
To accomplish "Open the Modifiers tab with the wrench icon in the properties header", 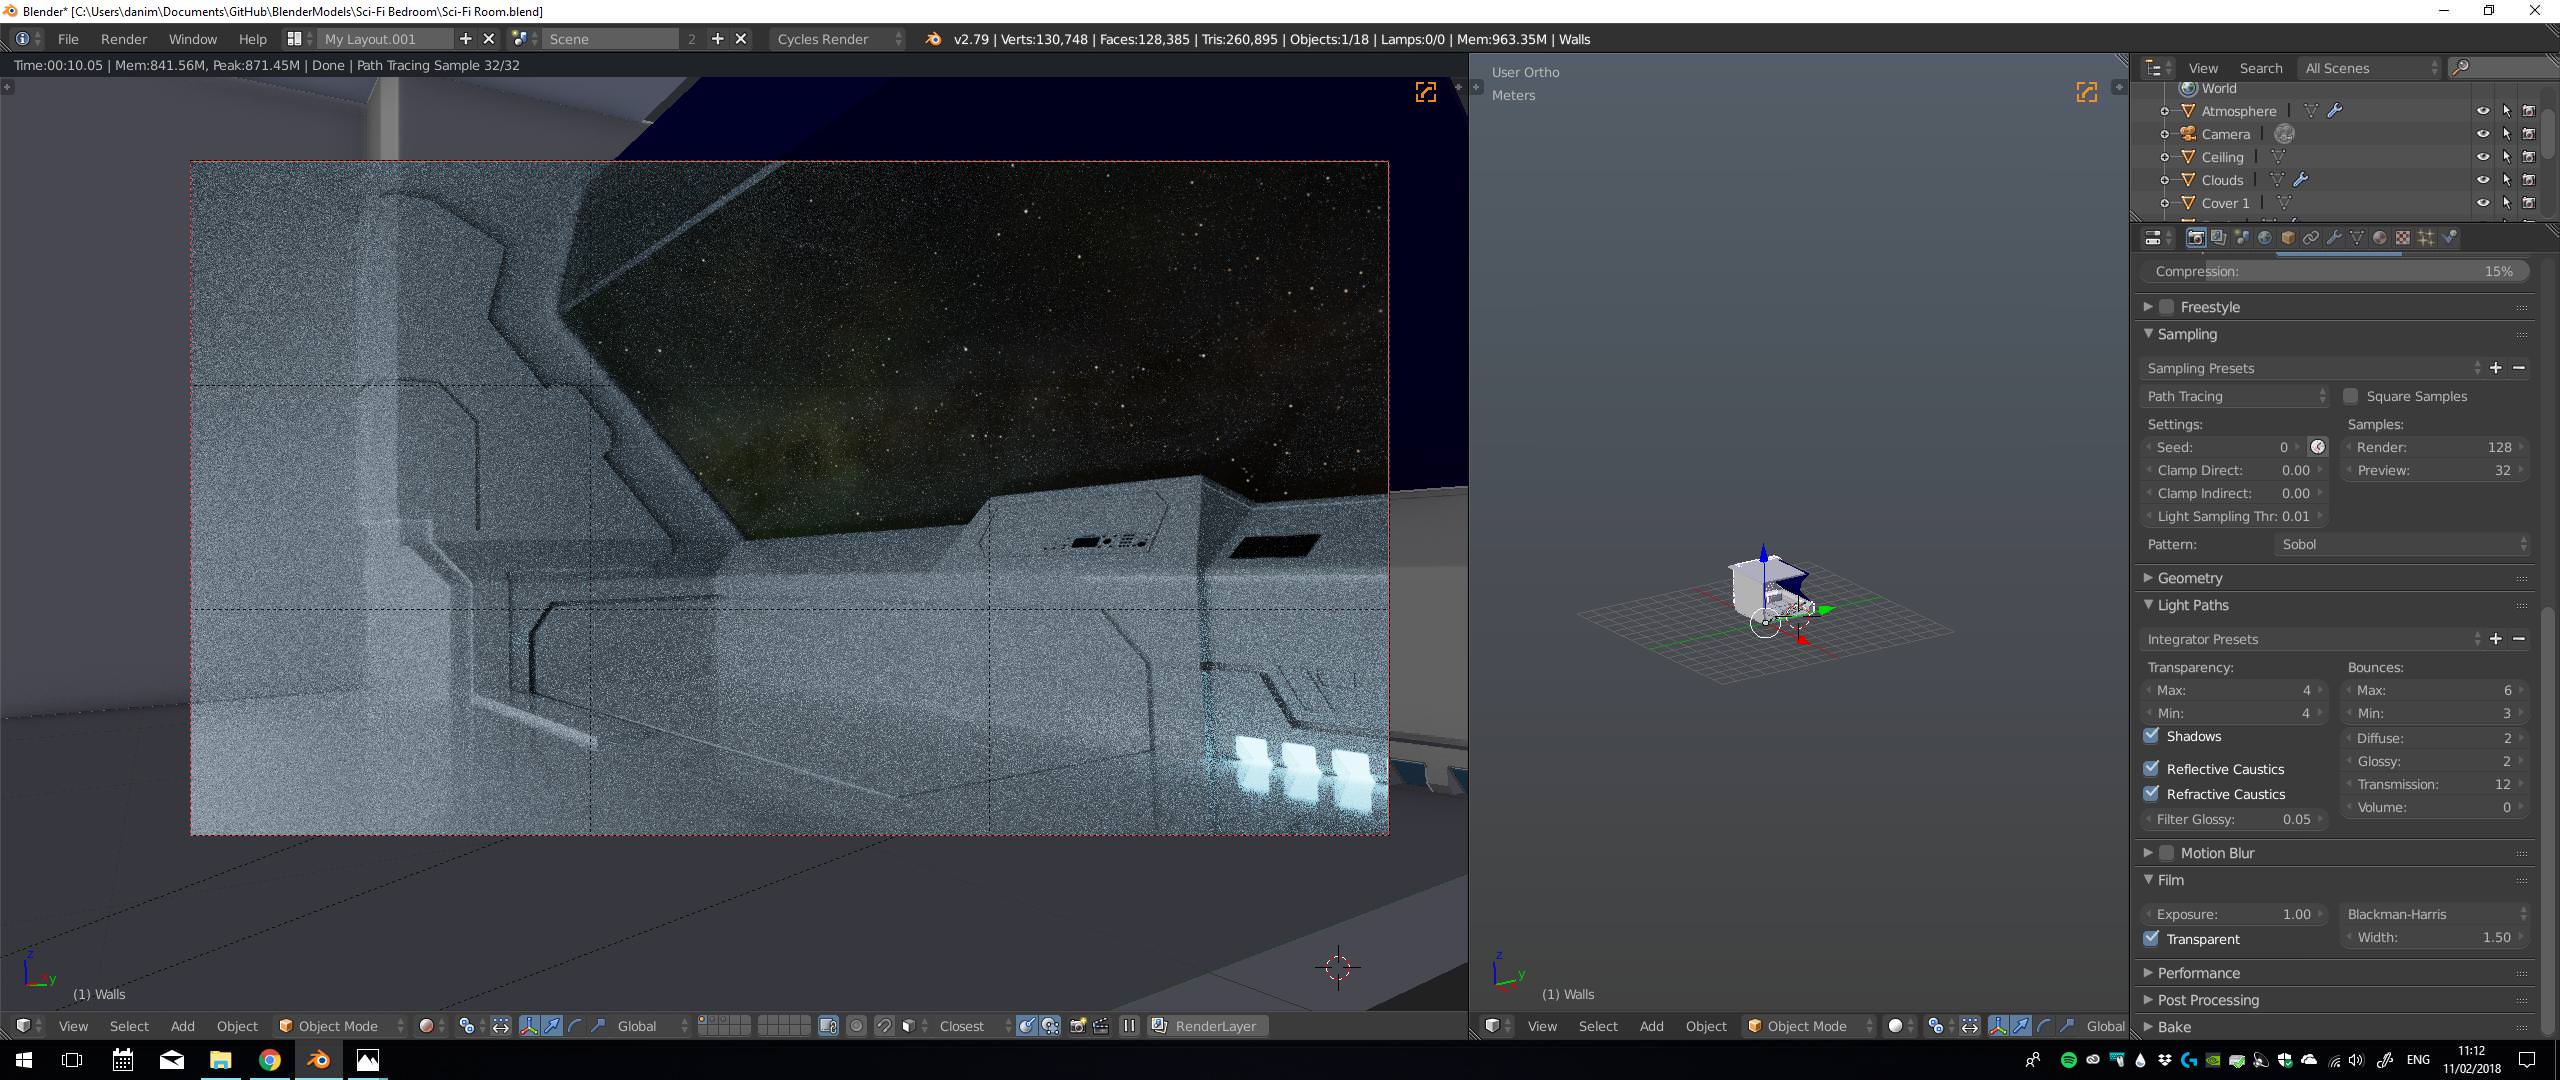I will click(2333, 238).
